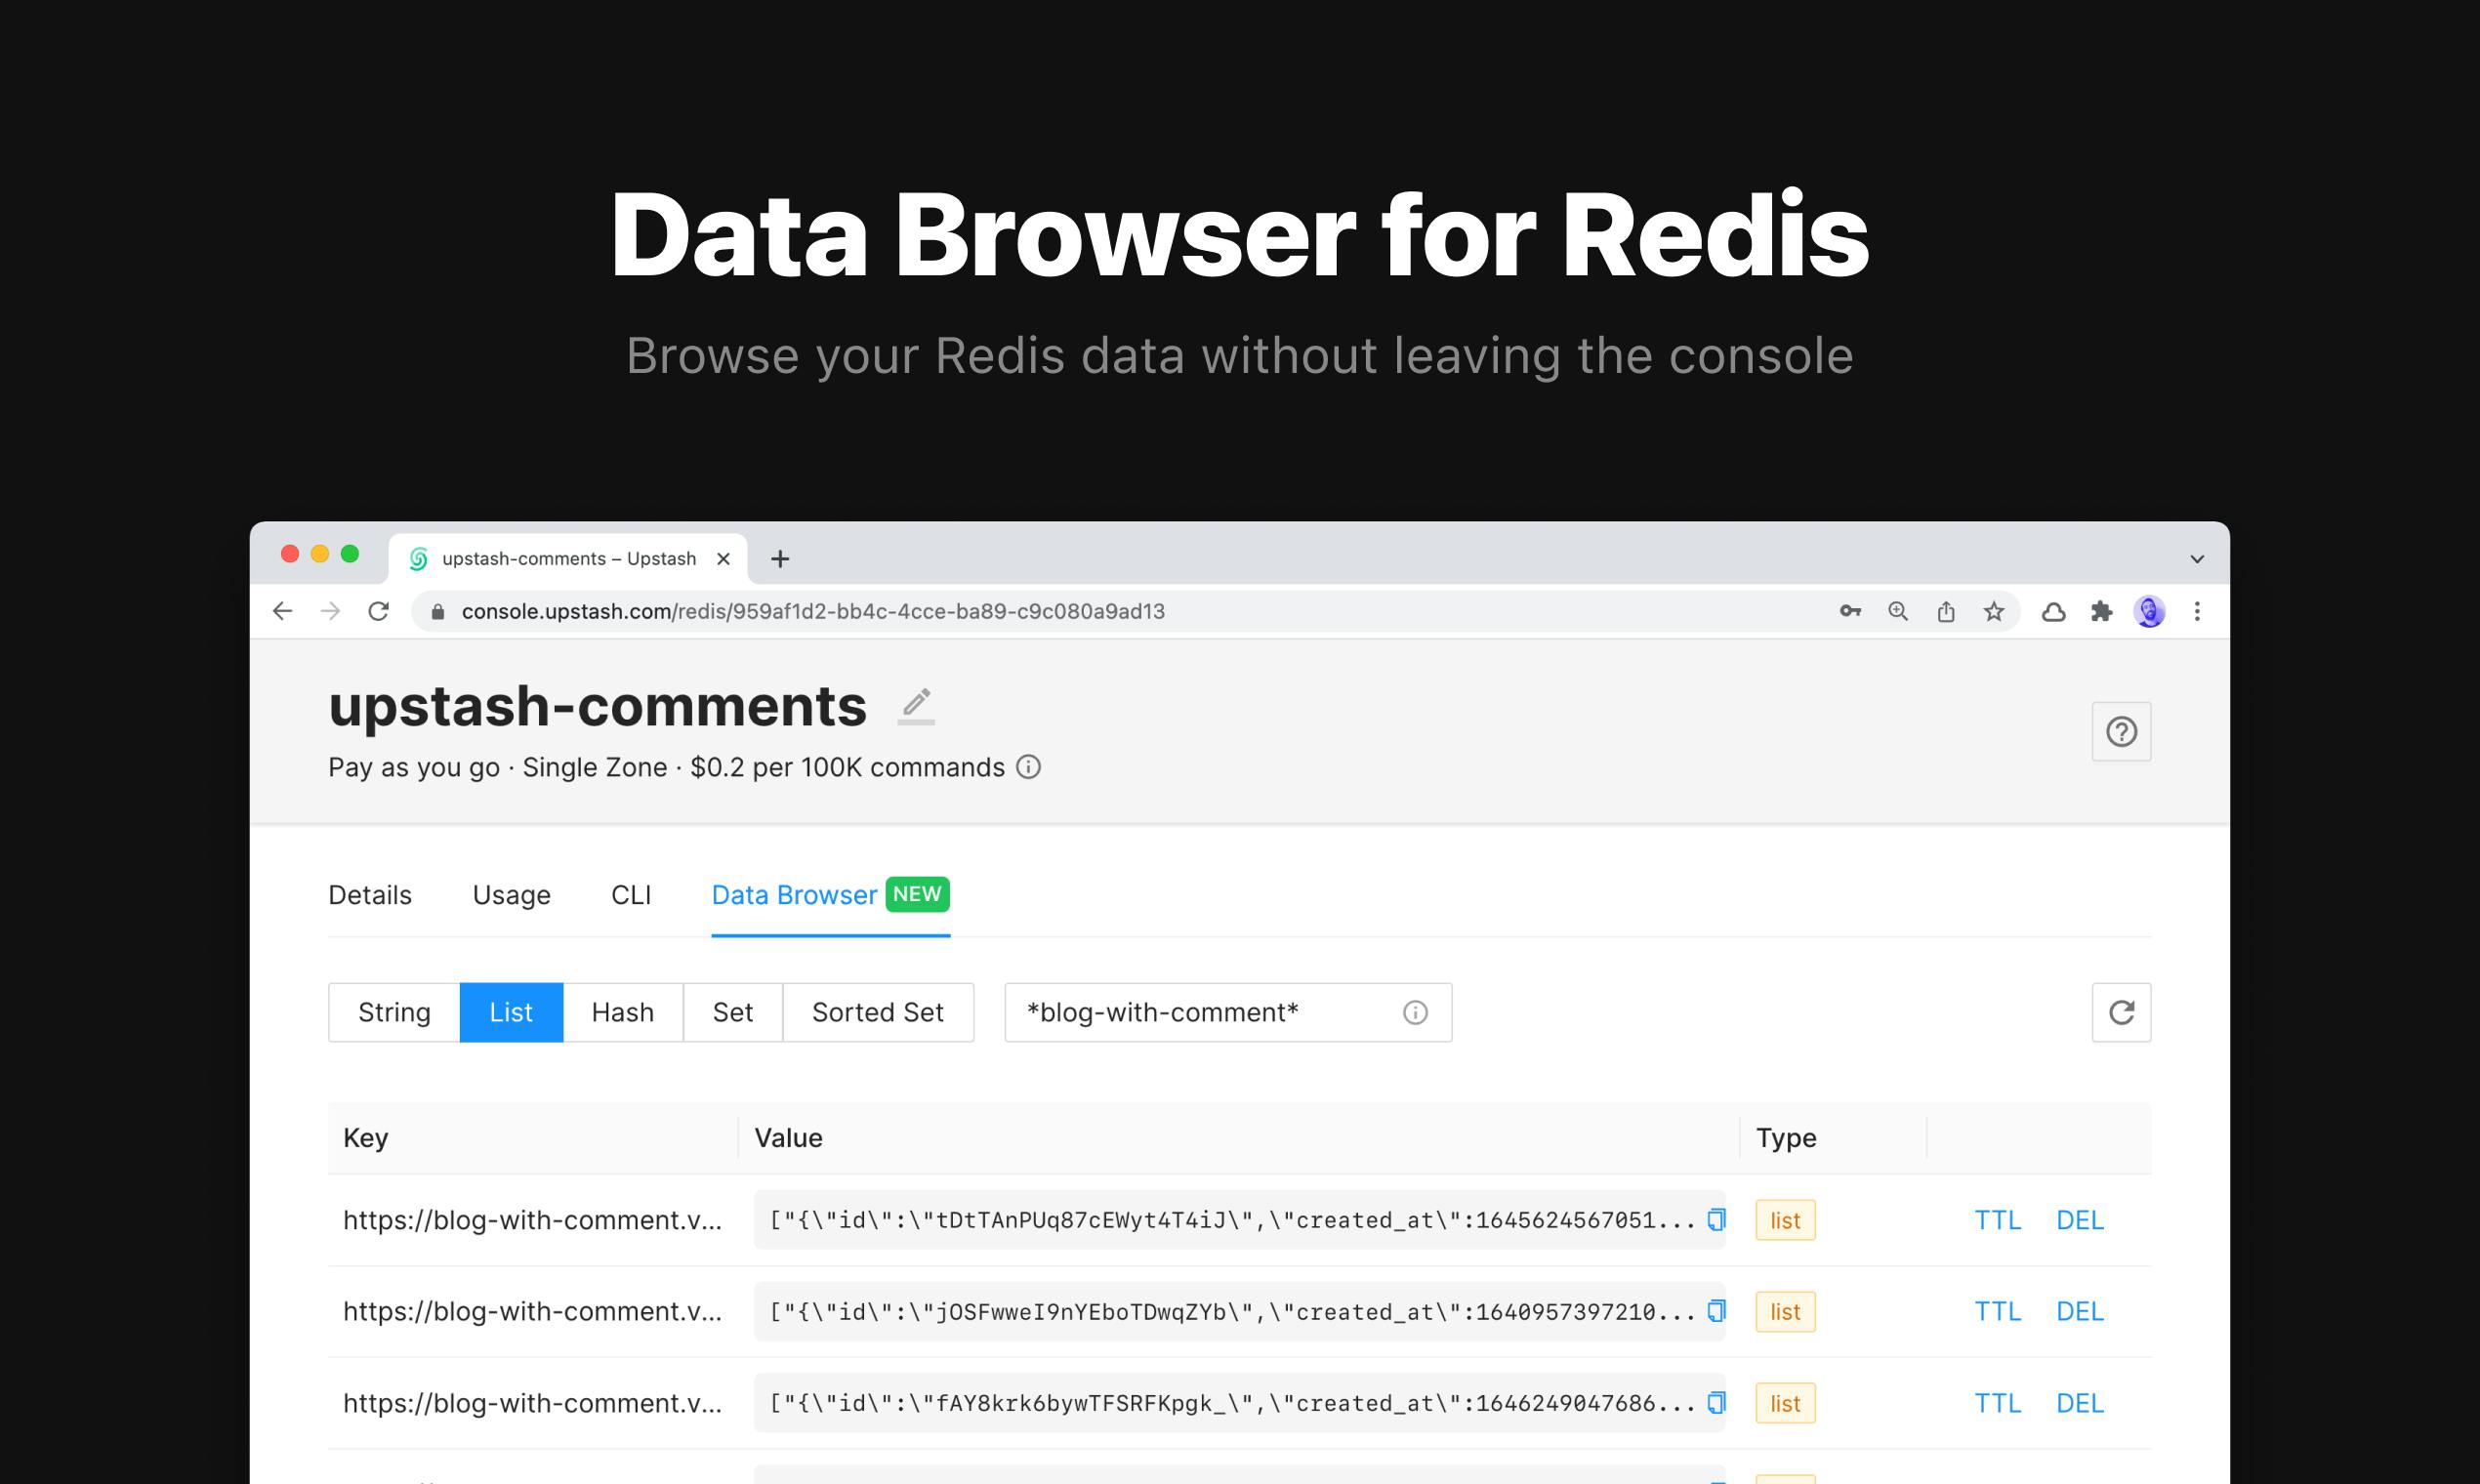This screenshot has width=2480, height=1484.
Task: Filter keys by Sorted Set type
Action: 878,1013
